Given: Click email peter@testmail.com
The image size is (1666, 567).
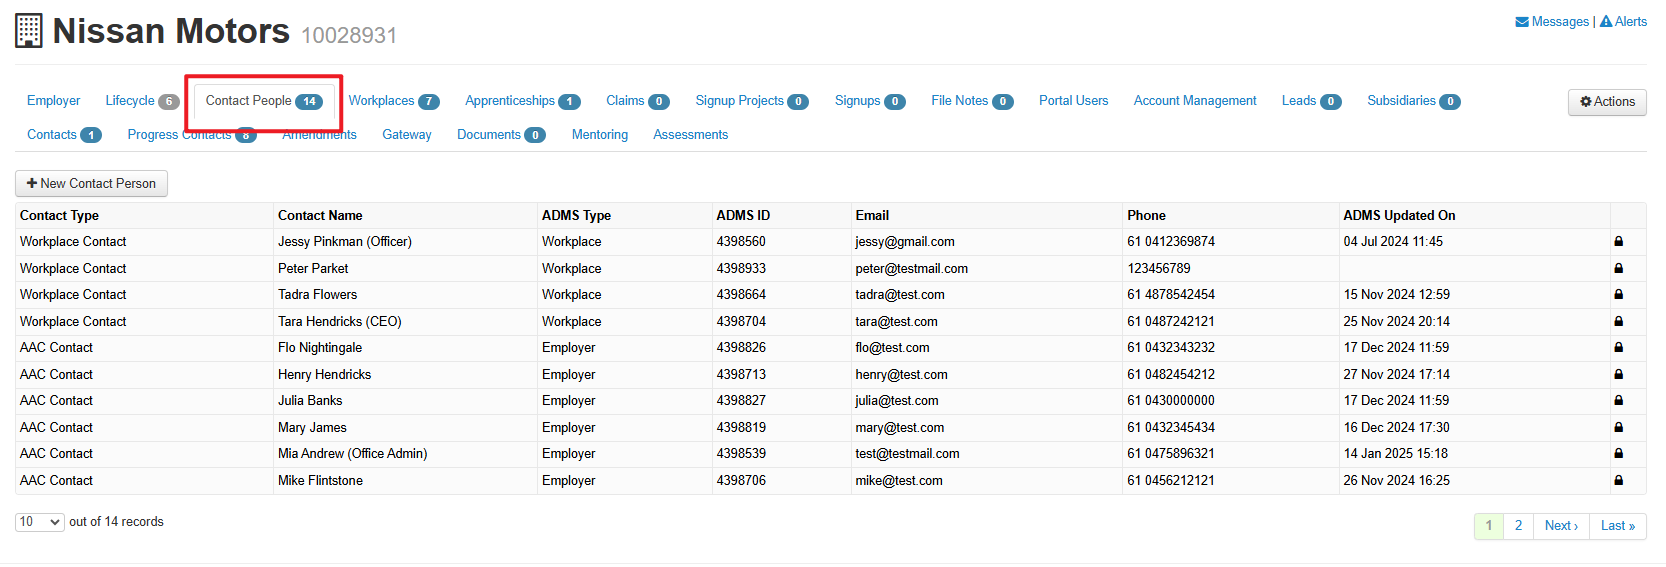Looking at the screenshot, I should point(911,268).
